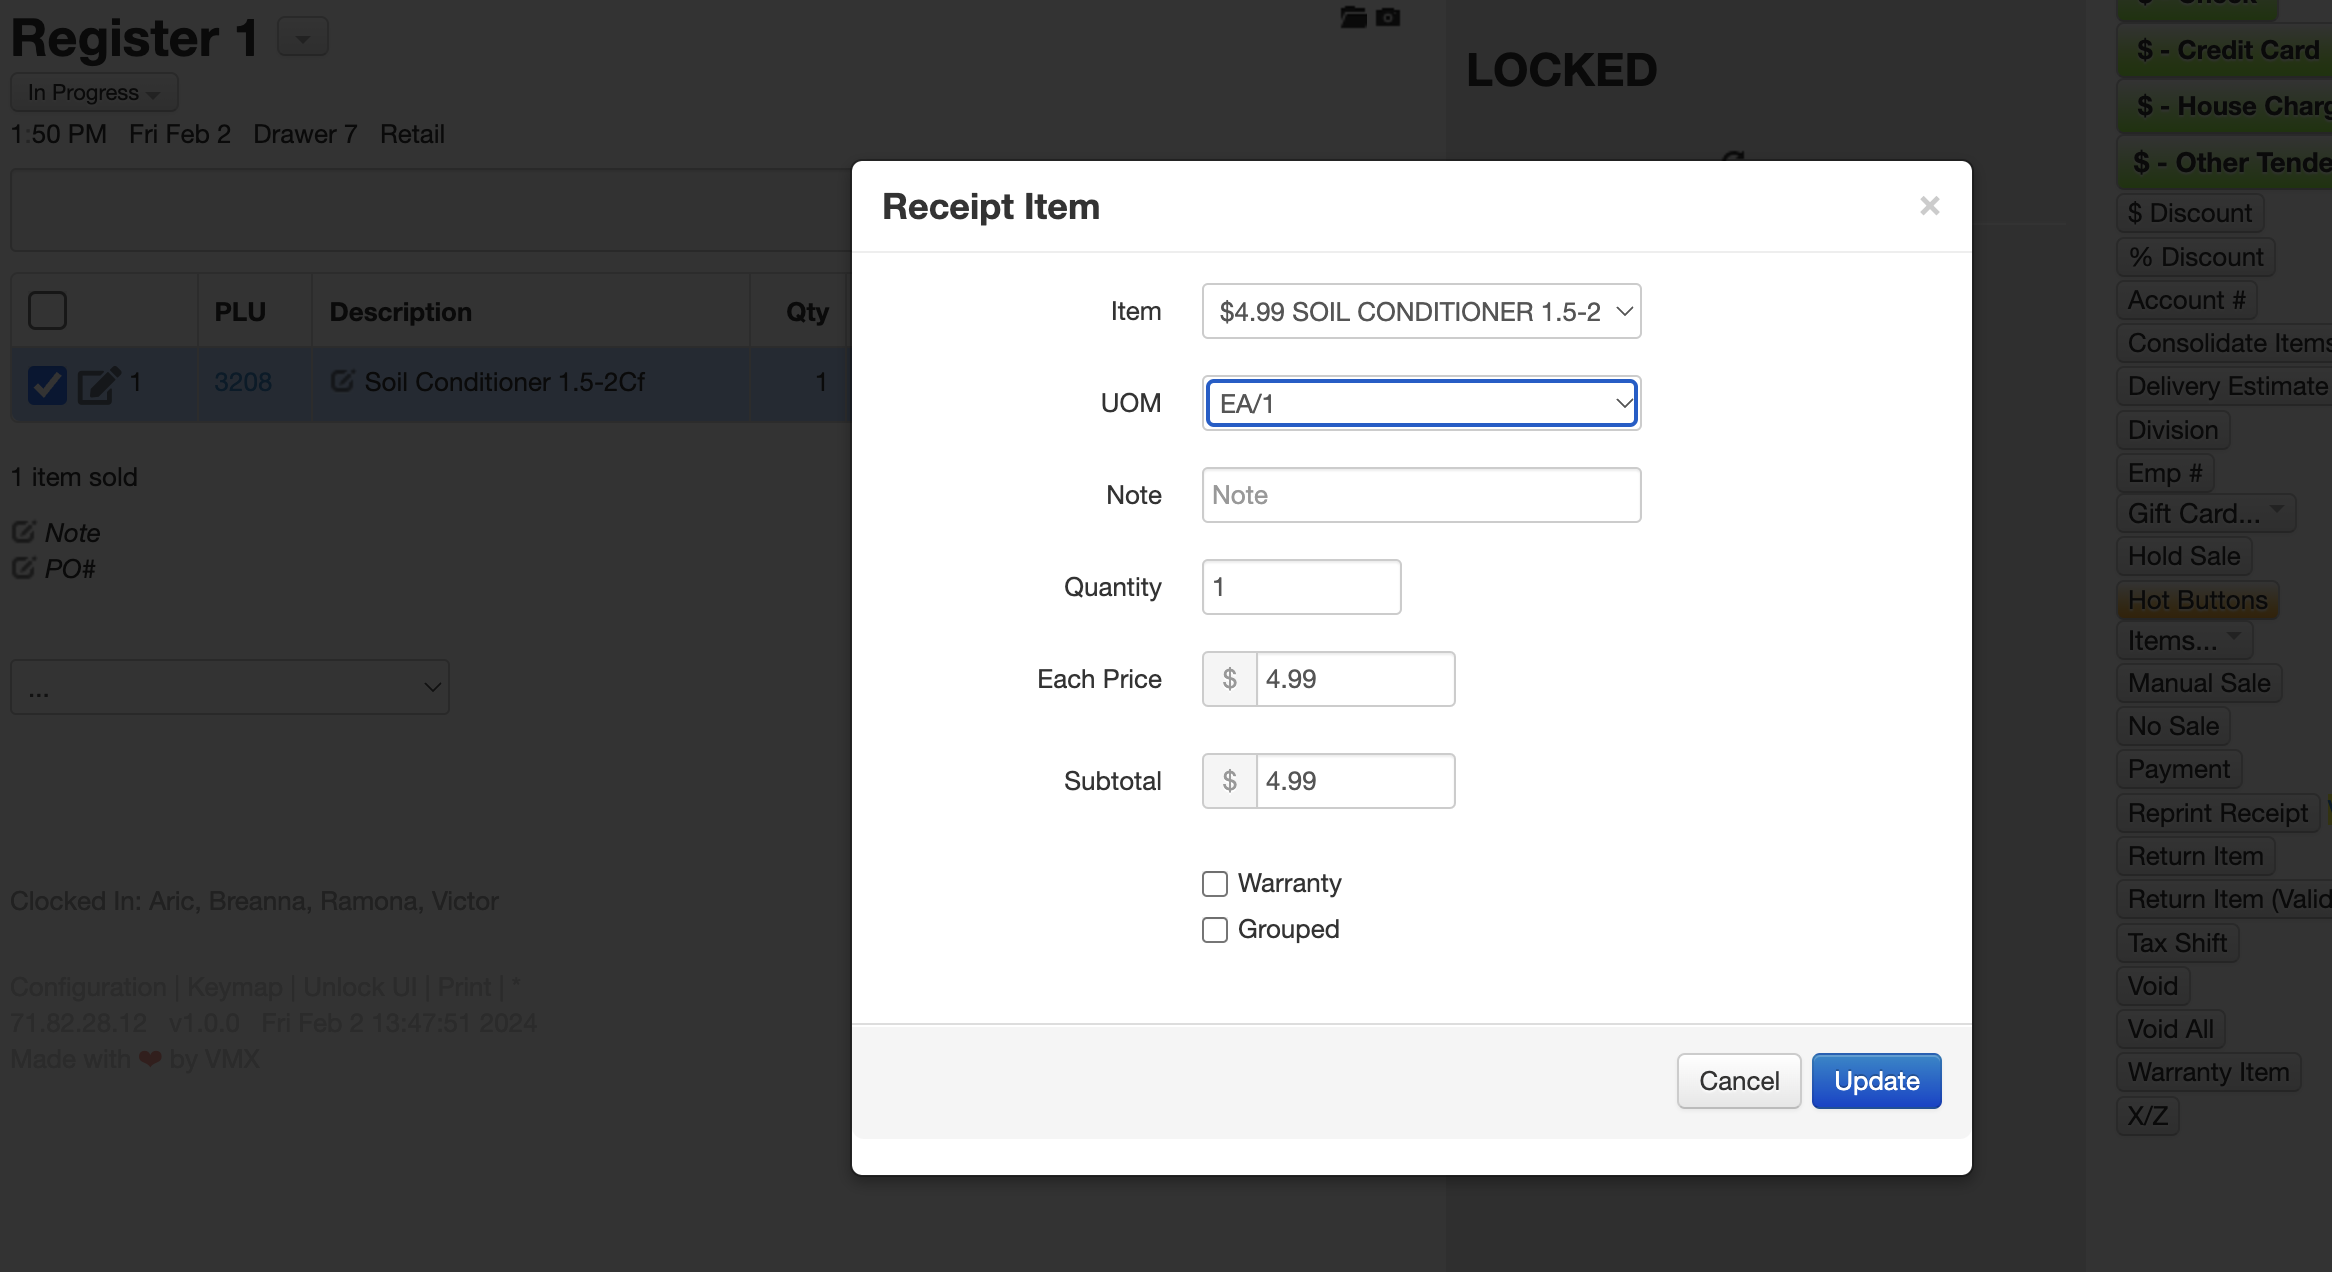Screen dimensions: 2332x1272
Task: Click edit icon beside Note
Action: (x=24, y=531)
